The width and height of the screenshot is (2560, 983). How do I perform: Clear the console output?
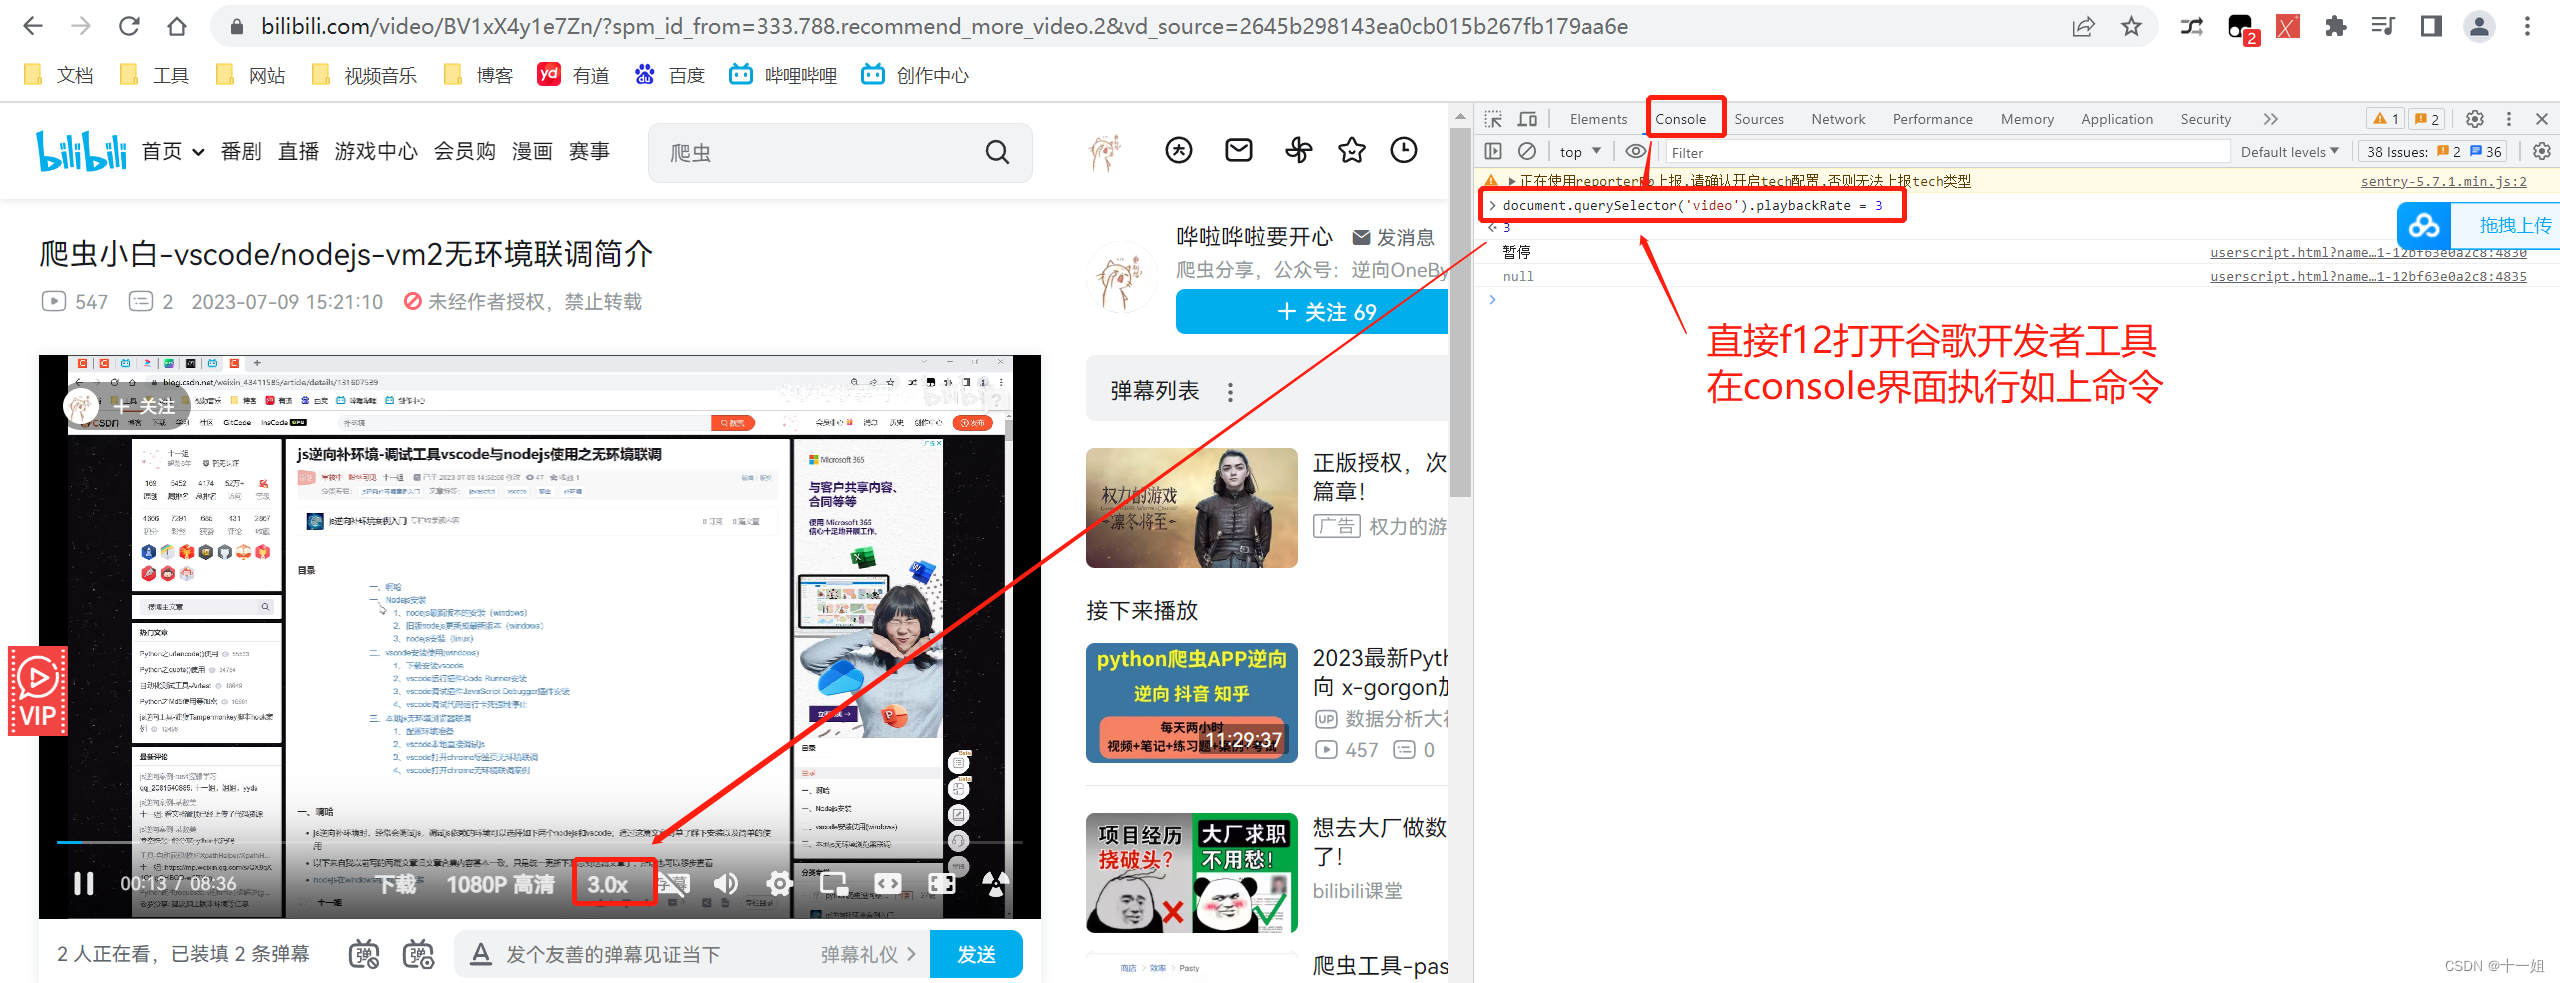coord(1527,151)
